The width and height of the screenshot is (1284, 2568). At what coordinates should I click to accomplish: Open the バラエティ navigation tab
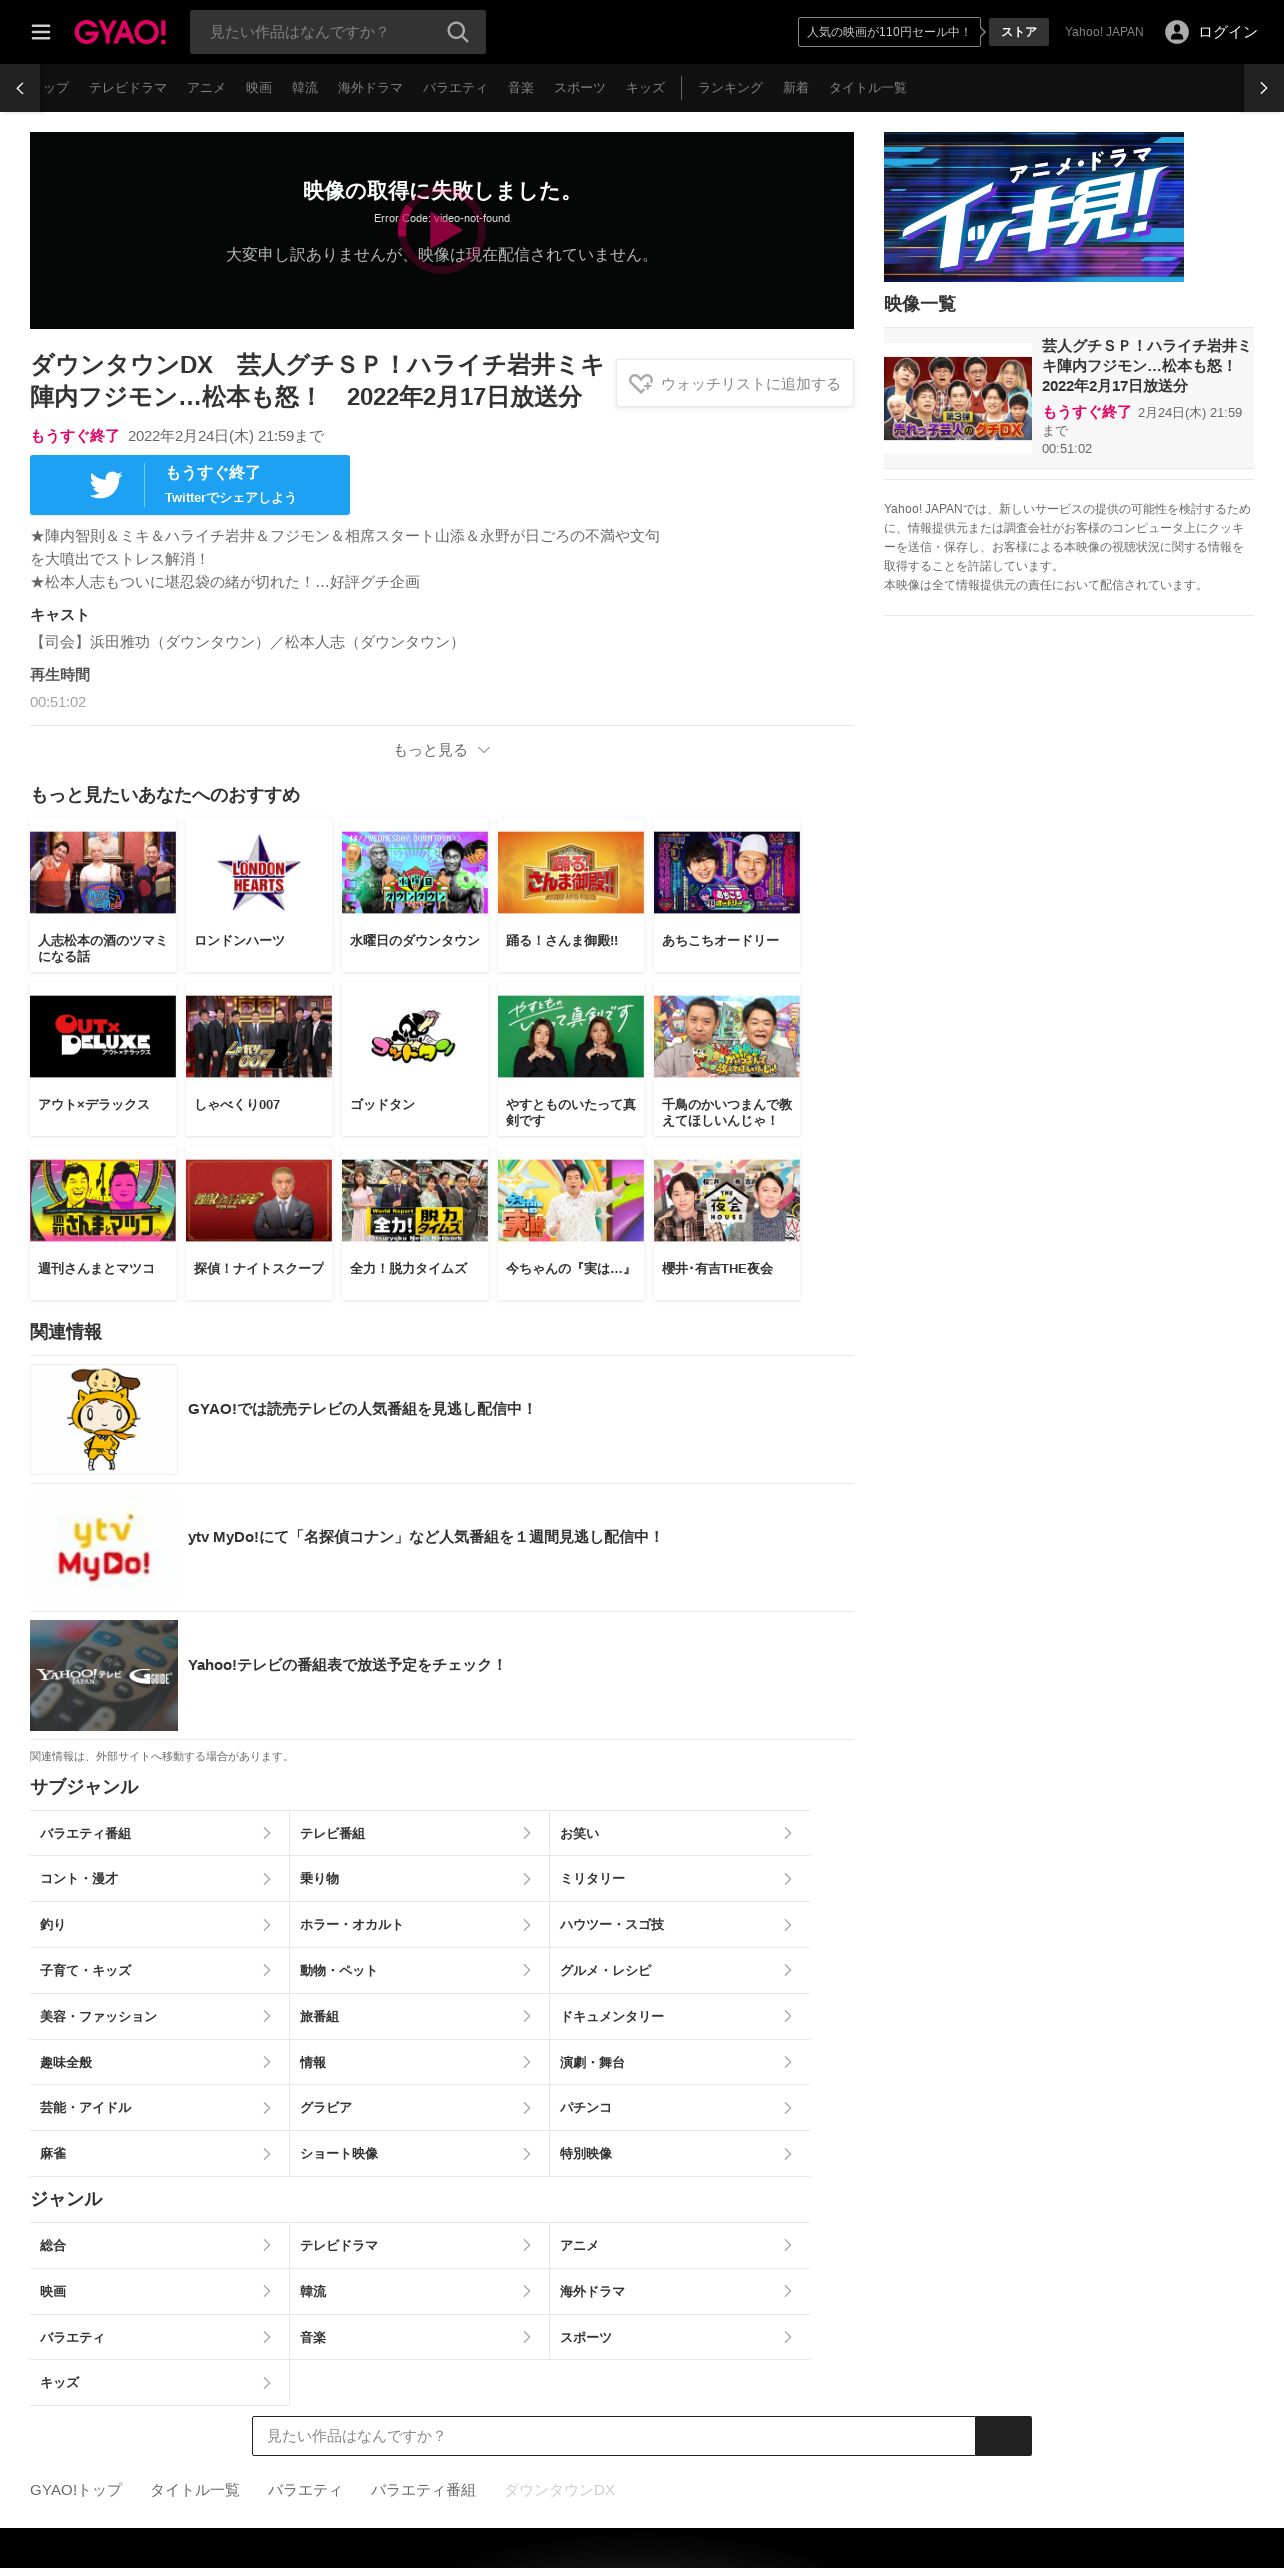tap(455, 88)
